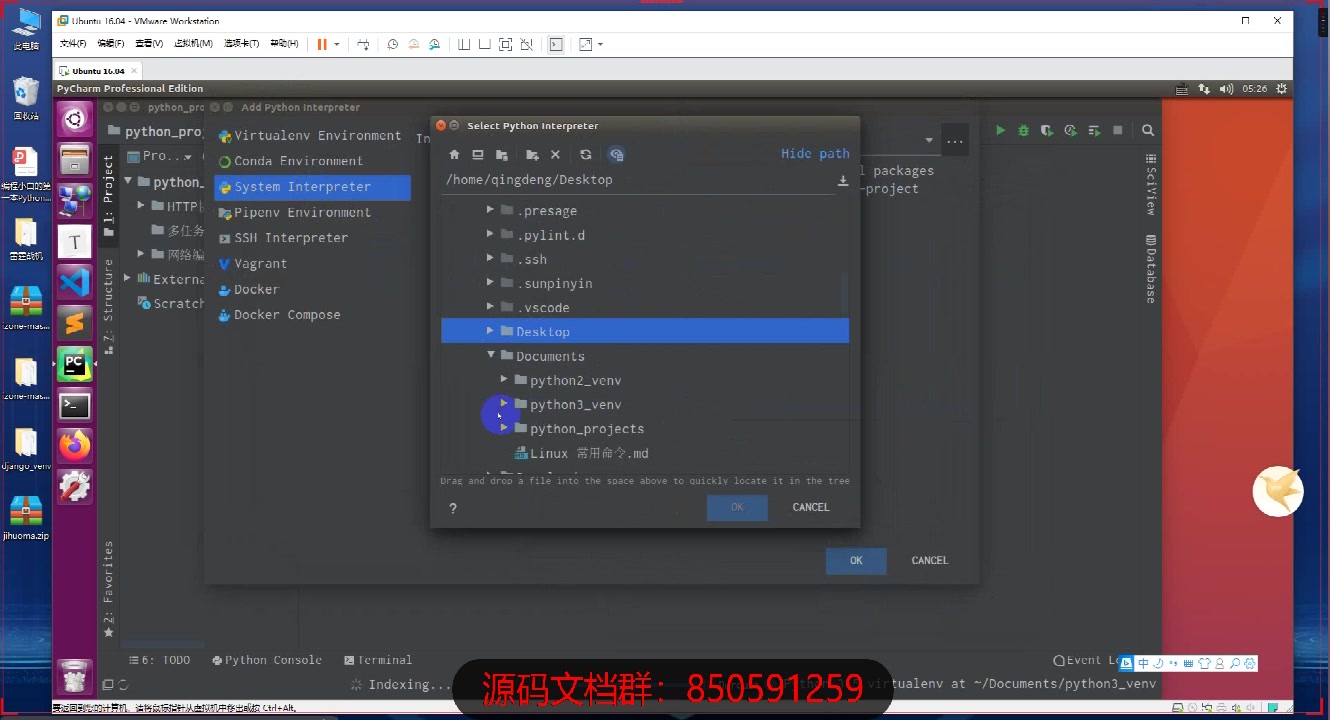Image resolution: width=1330 pixels, height=720 pixels.
Task: Open Typora T icon in dock
Action: pos(75,241)
